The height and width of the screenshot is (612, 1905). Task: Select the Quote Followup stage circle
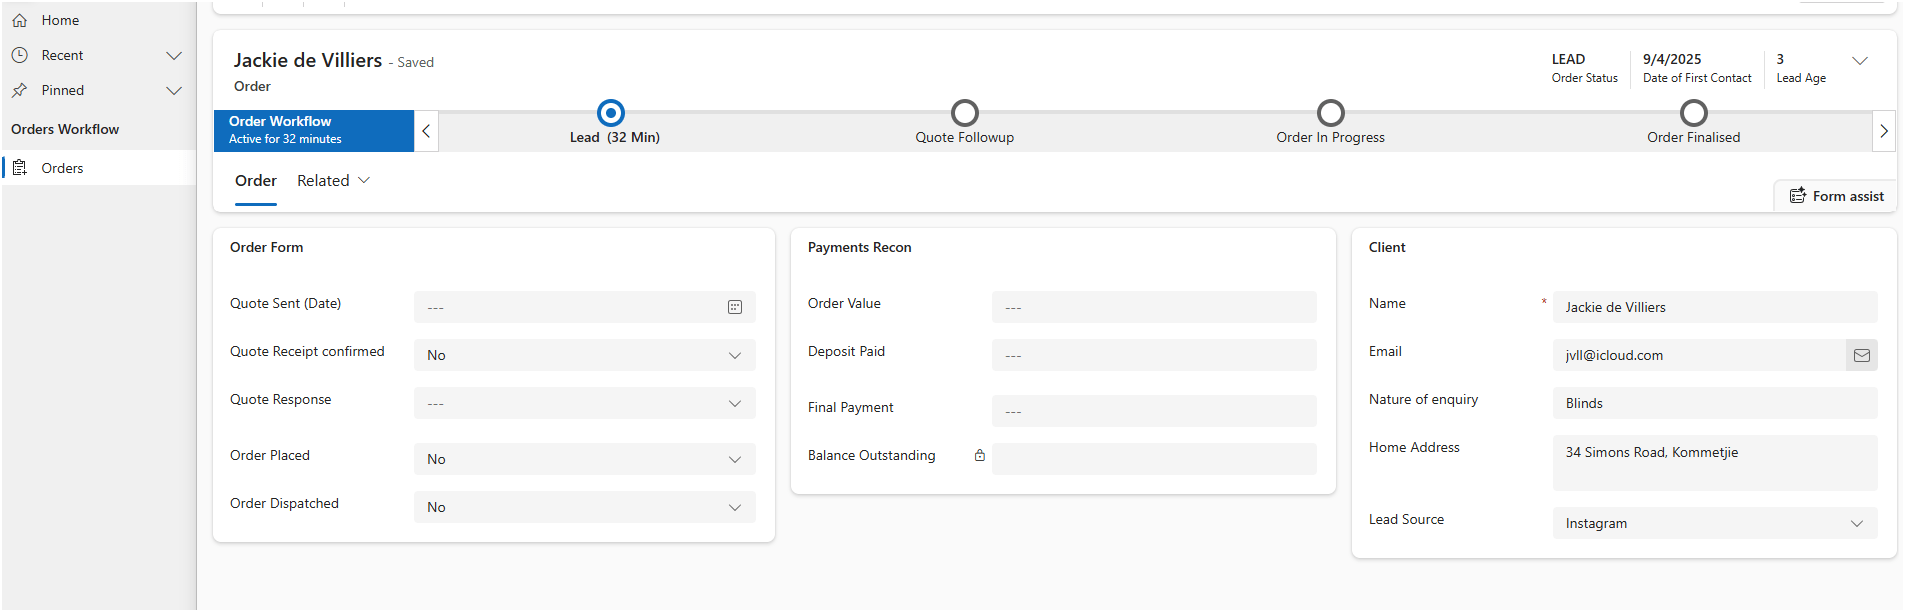click(x=965, y=113)
